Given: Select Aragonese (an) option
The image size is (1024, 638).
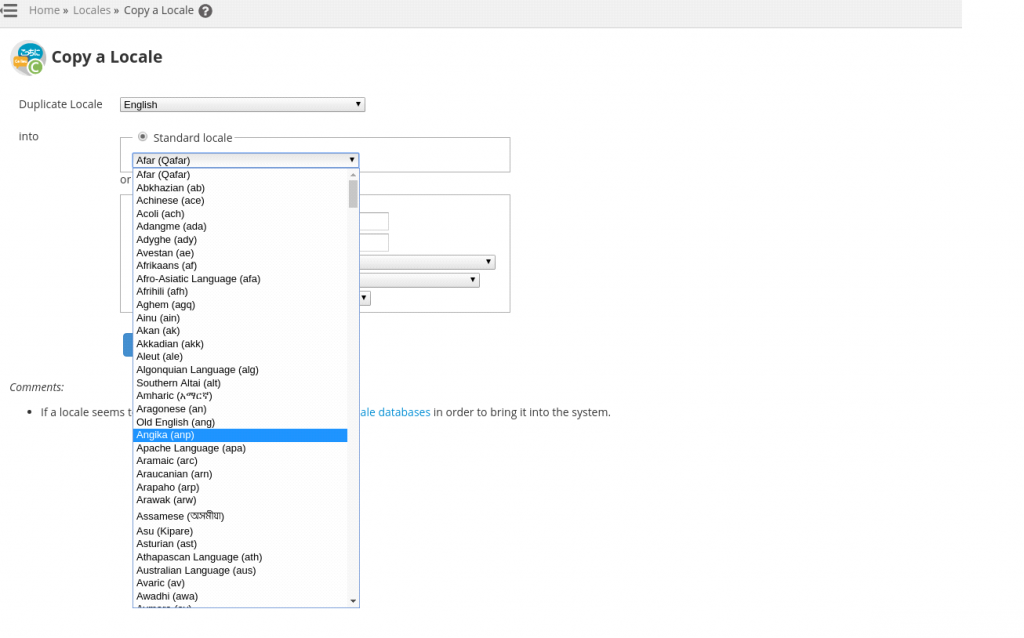Looking at the screenshot, I should (171, 409).
